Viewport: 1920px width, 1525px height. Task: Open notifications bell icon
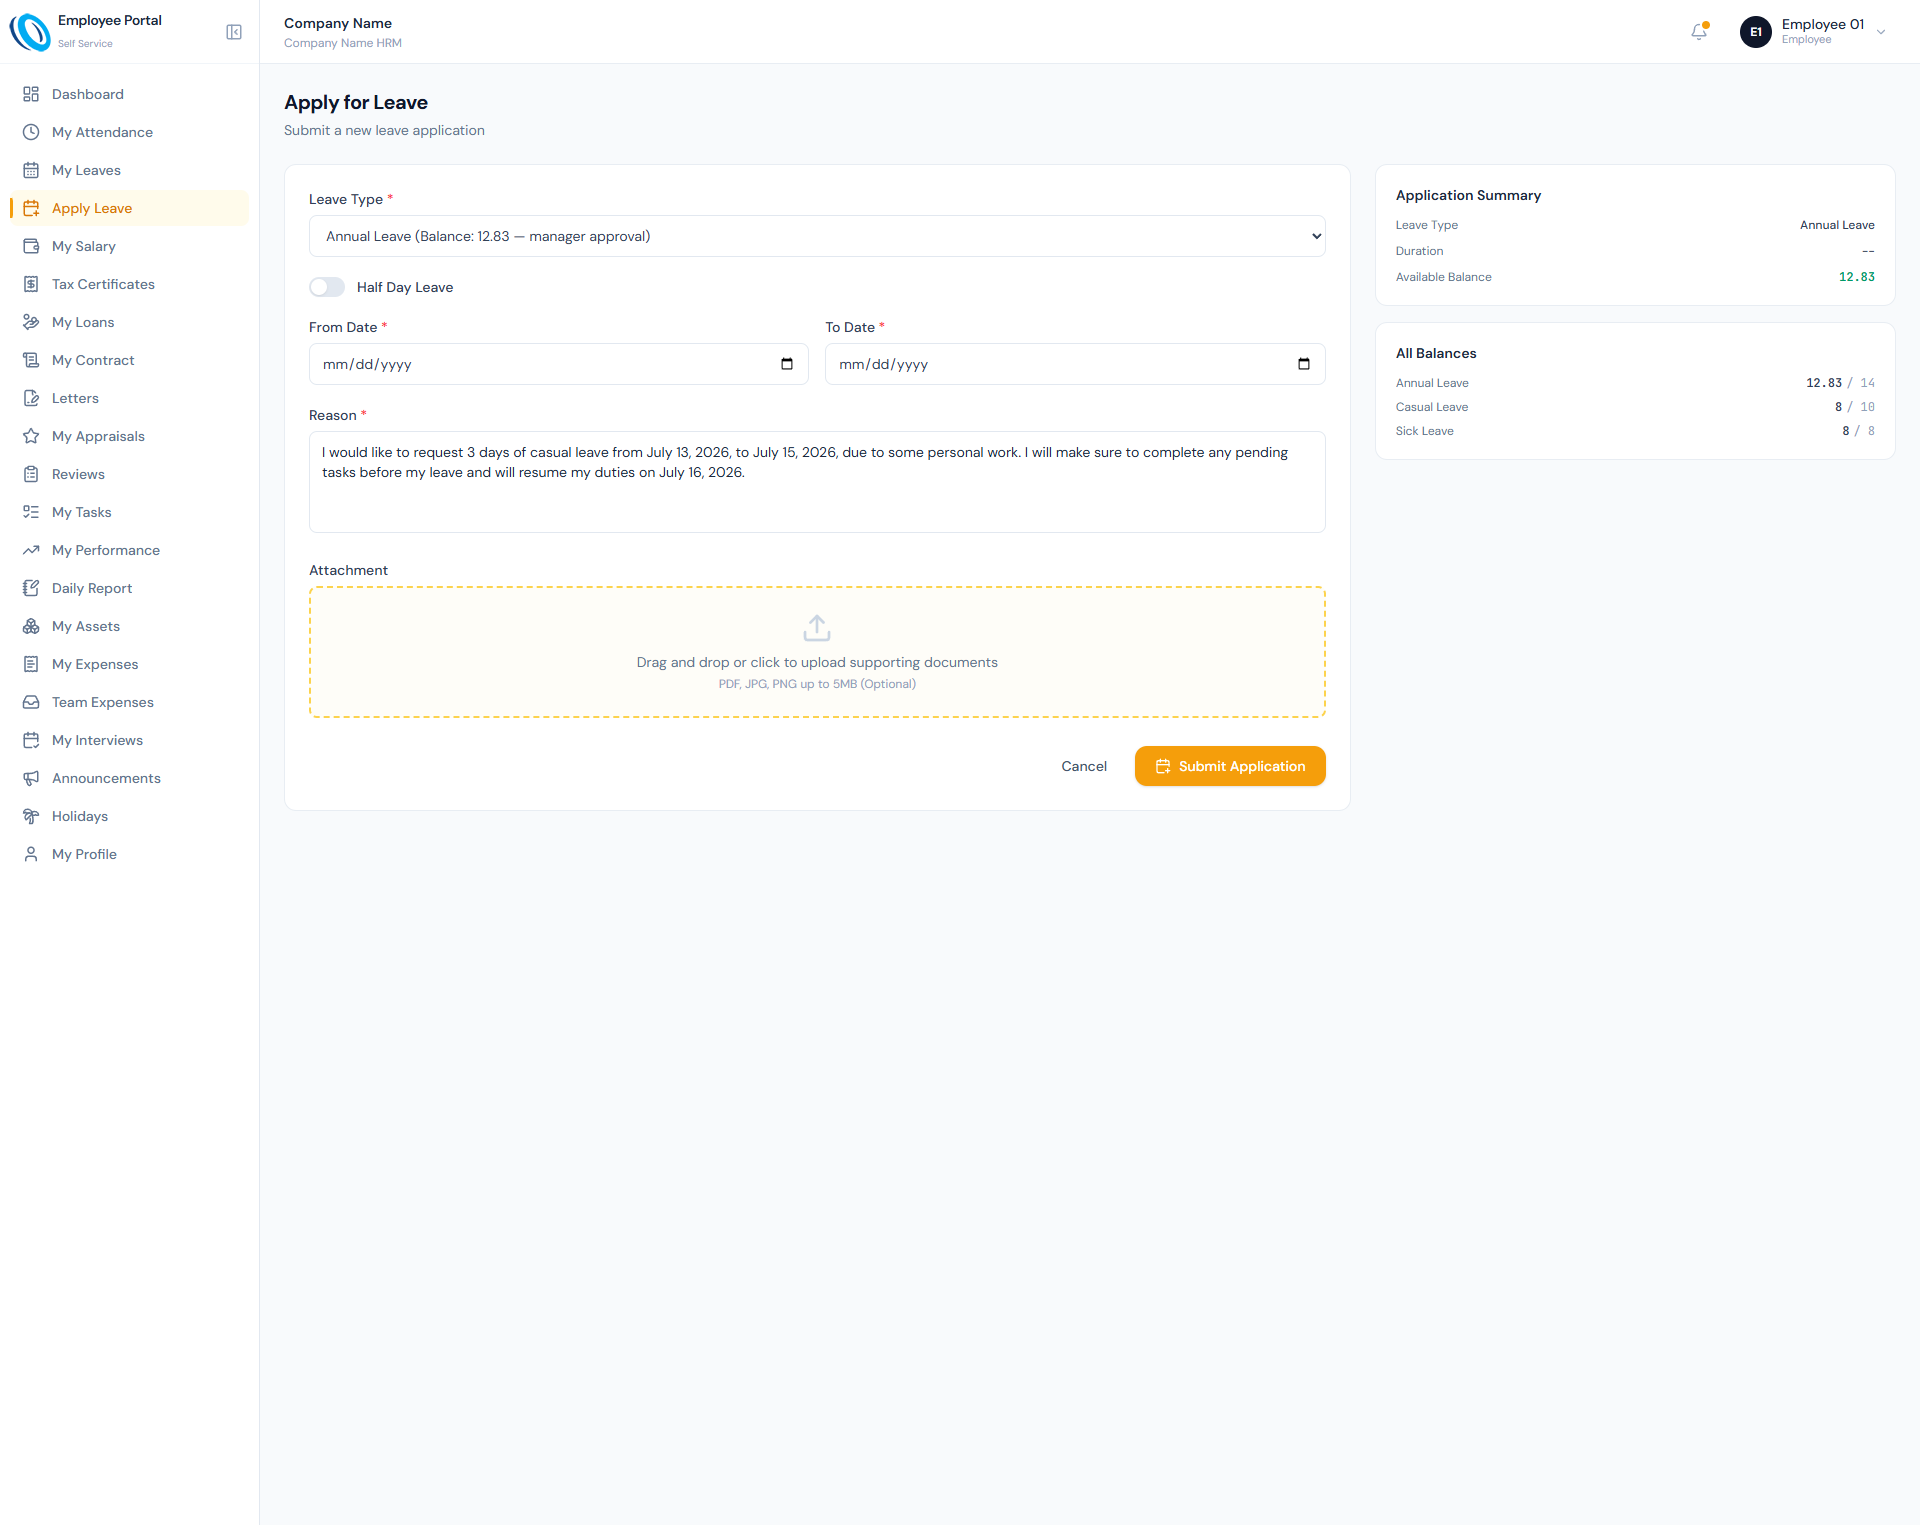click(x=1699, y=32)
